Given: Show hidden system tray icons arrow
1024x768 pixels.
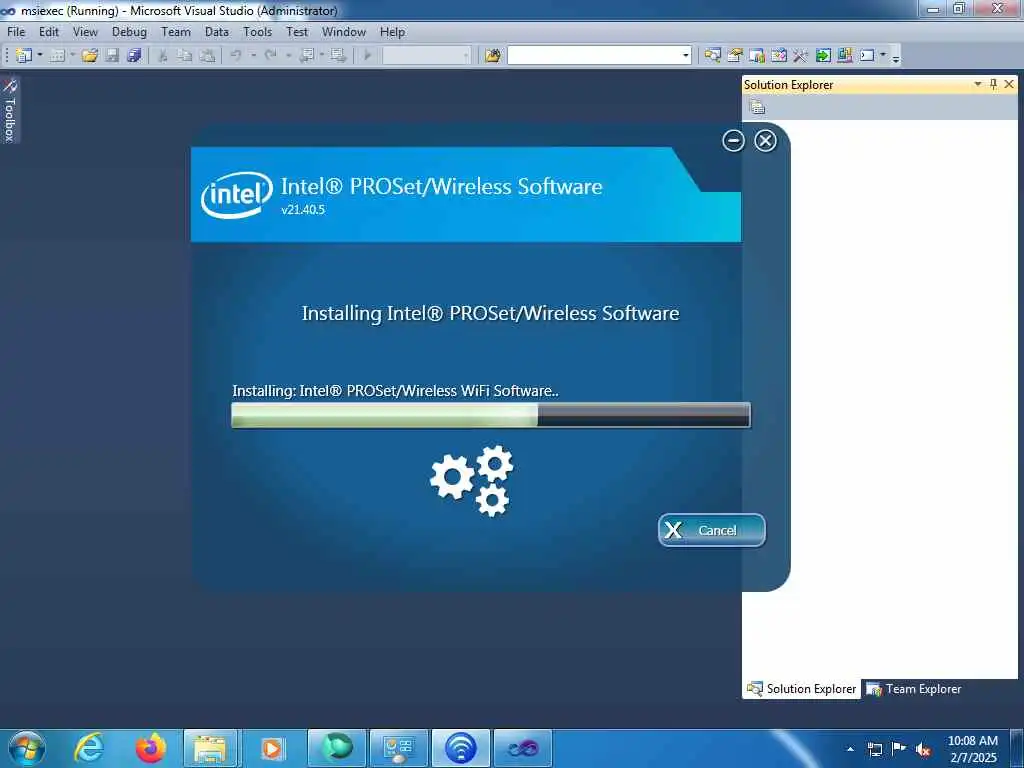Looking at the screenshot, I should [x=850, y=749].
